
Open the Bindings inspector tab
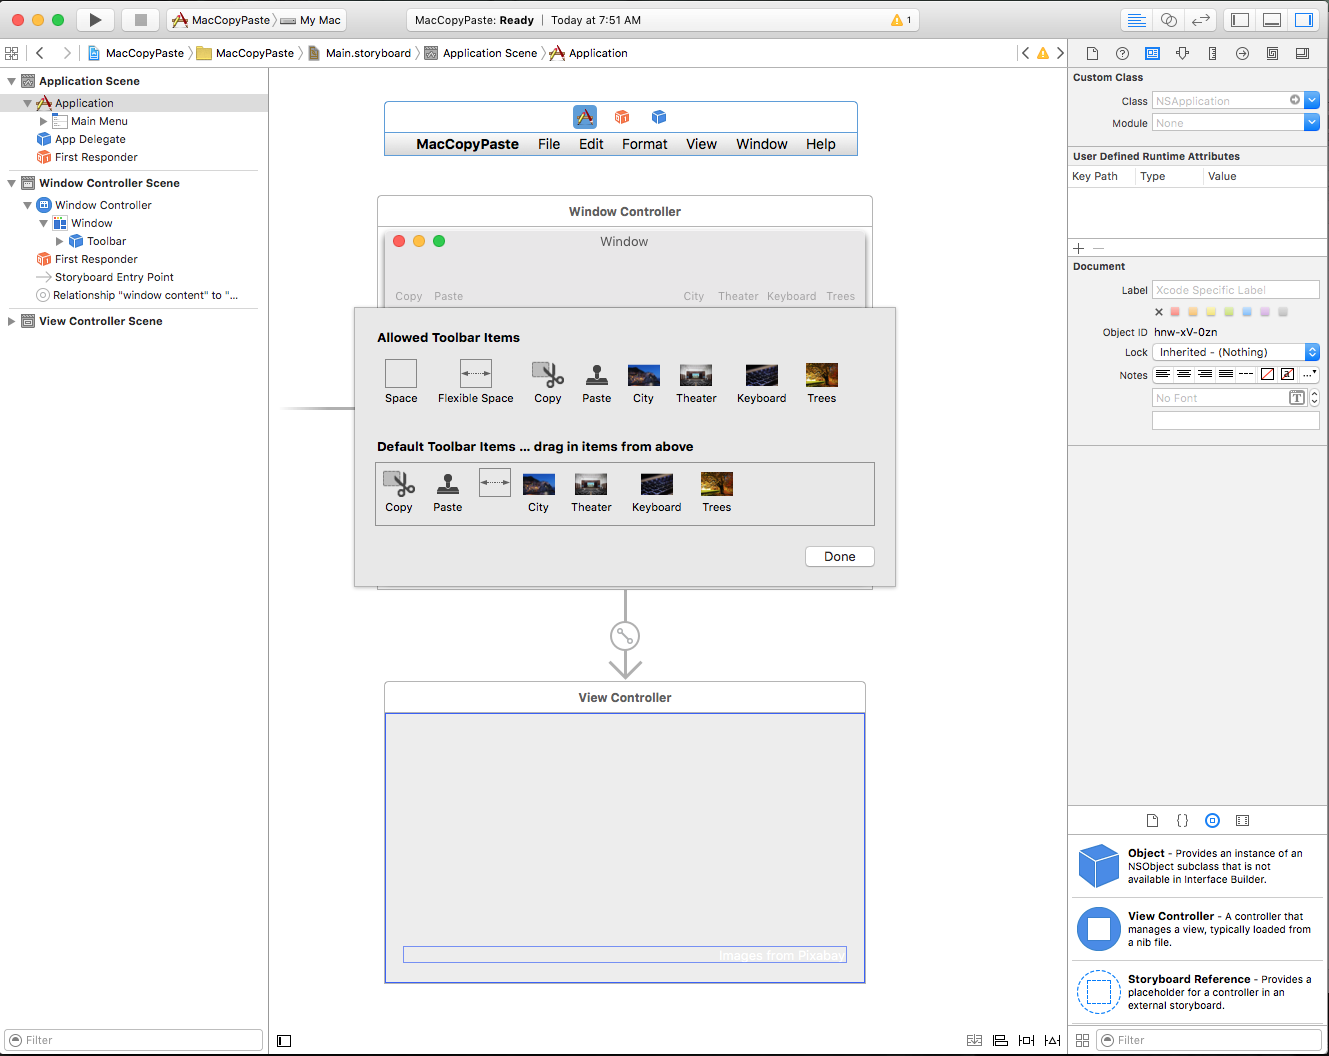[1272, 53]
